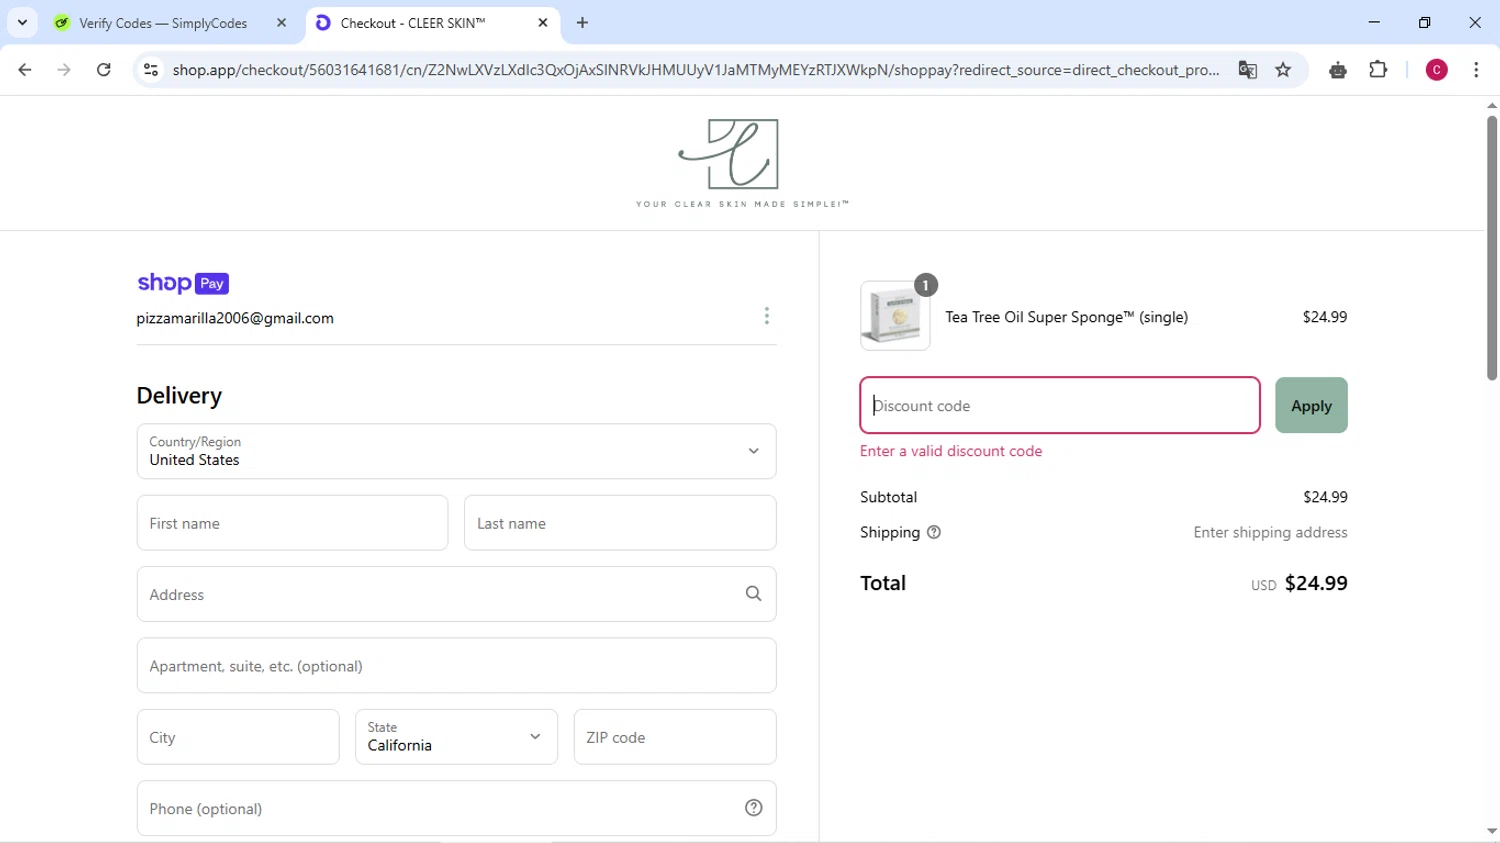Image resolution: width=1500 pixels, height=843 pixels.
Task: Click Tea Tree Oil Super Sponge thumbnail
Action: coord(895,316)
